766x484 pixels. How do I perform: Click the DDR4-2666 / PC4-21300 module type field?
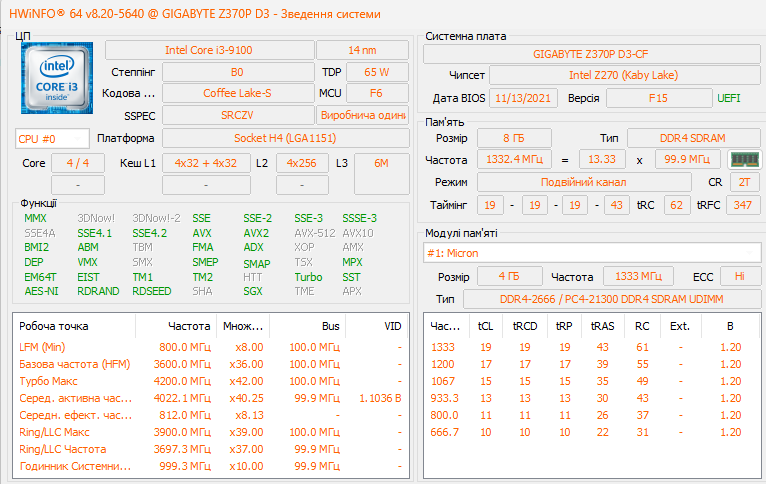click(612, 299)
